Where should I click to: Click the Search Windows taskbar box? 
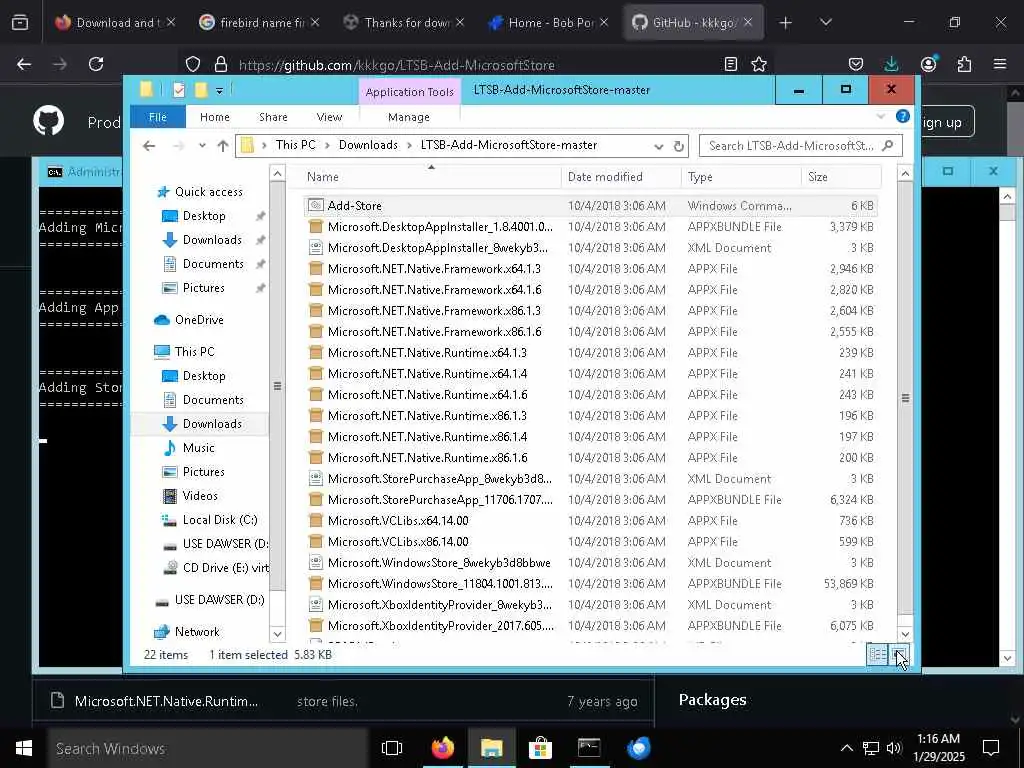pos(208,748)
